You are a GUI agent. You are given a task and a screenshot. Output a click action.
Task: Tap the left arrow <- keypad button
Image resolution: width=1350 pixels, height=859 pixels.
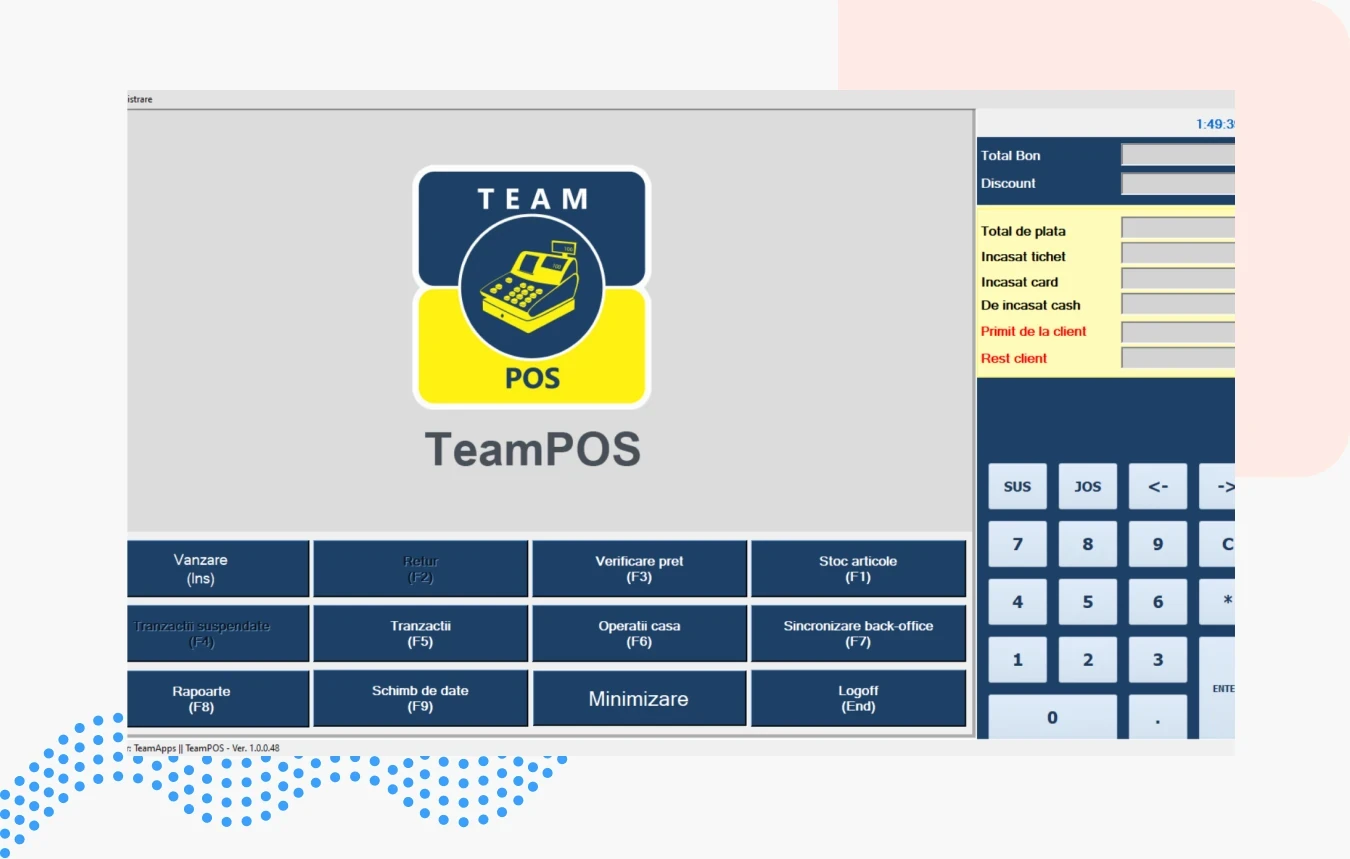tap(1158, 486)
